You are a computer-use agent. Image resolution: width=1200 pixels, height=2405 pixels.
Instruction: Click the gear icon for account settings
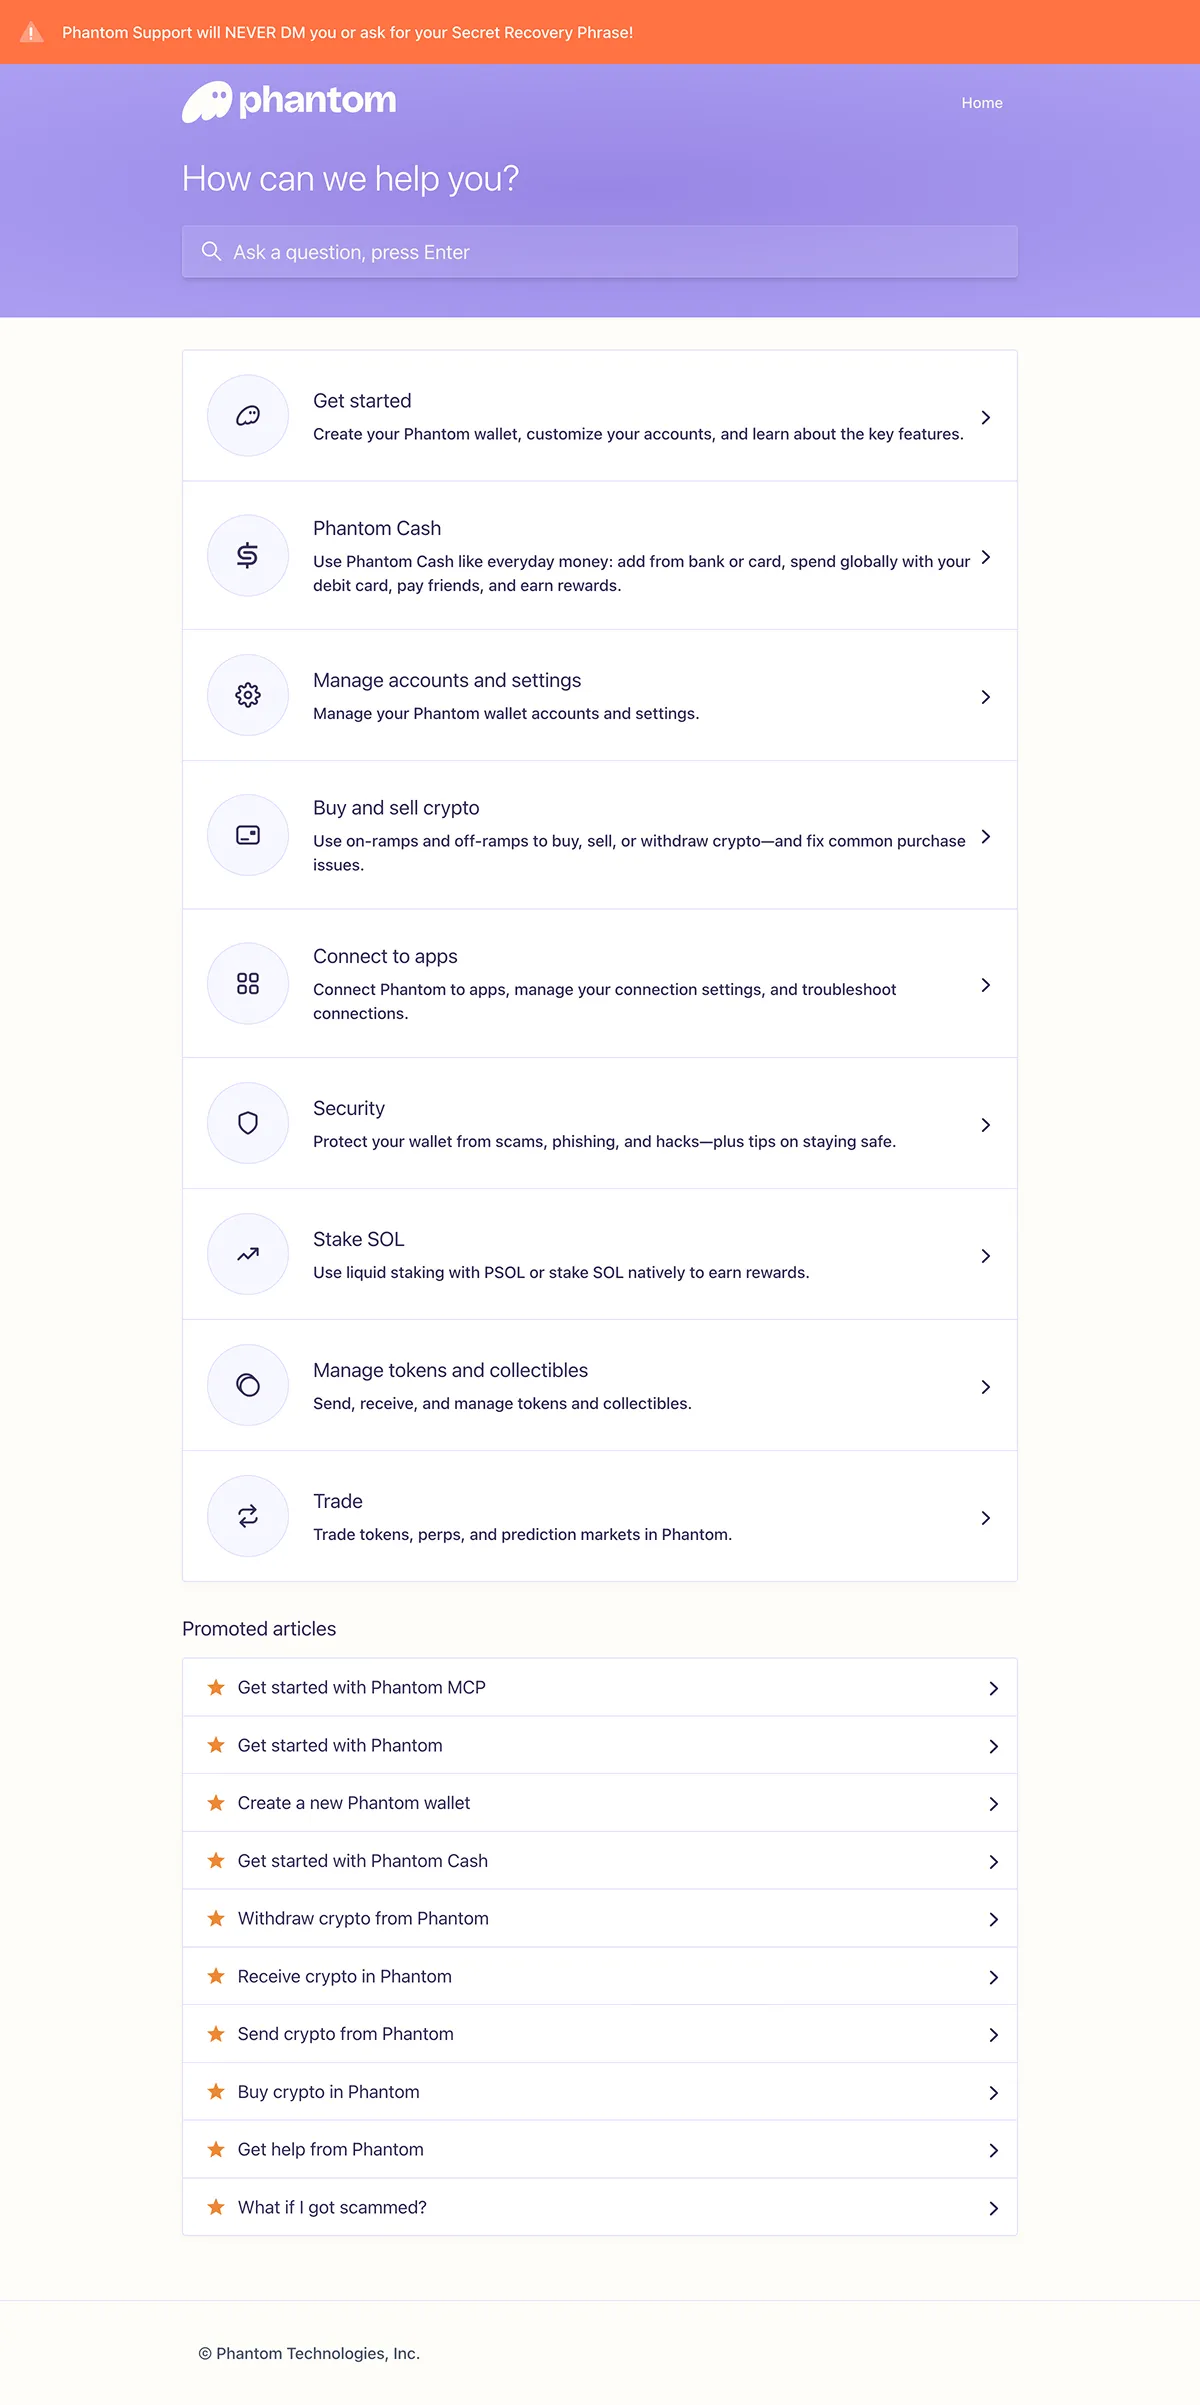point(248,695)
